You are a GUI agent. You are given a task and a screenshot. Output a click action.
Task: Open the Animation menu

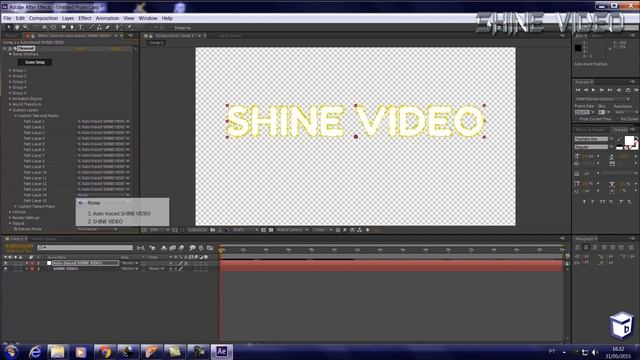click(x=107, y=18)
